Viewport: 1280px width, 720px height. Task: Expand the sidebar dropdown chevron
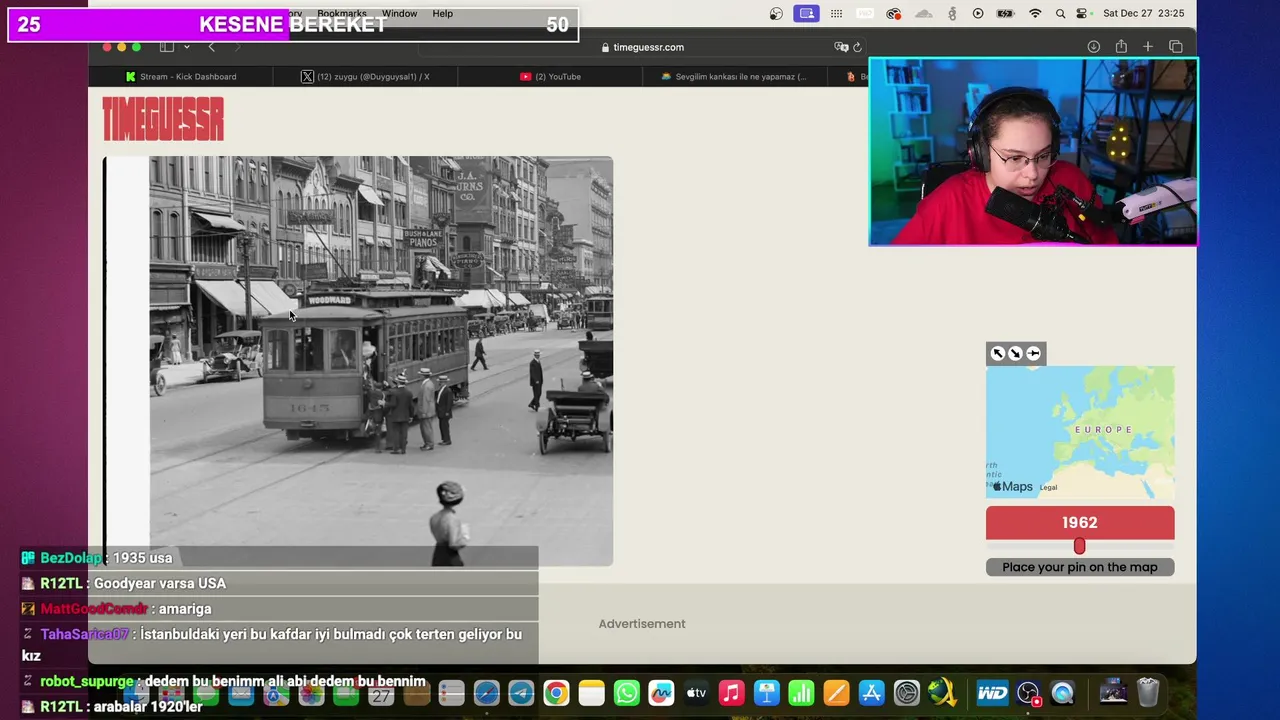coord(186,47)
